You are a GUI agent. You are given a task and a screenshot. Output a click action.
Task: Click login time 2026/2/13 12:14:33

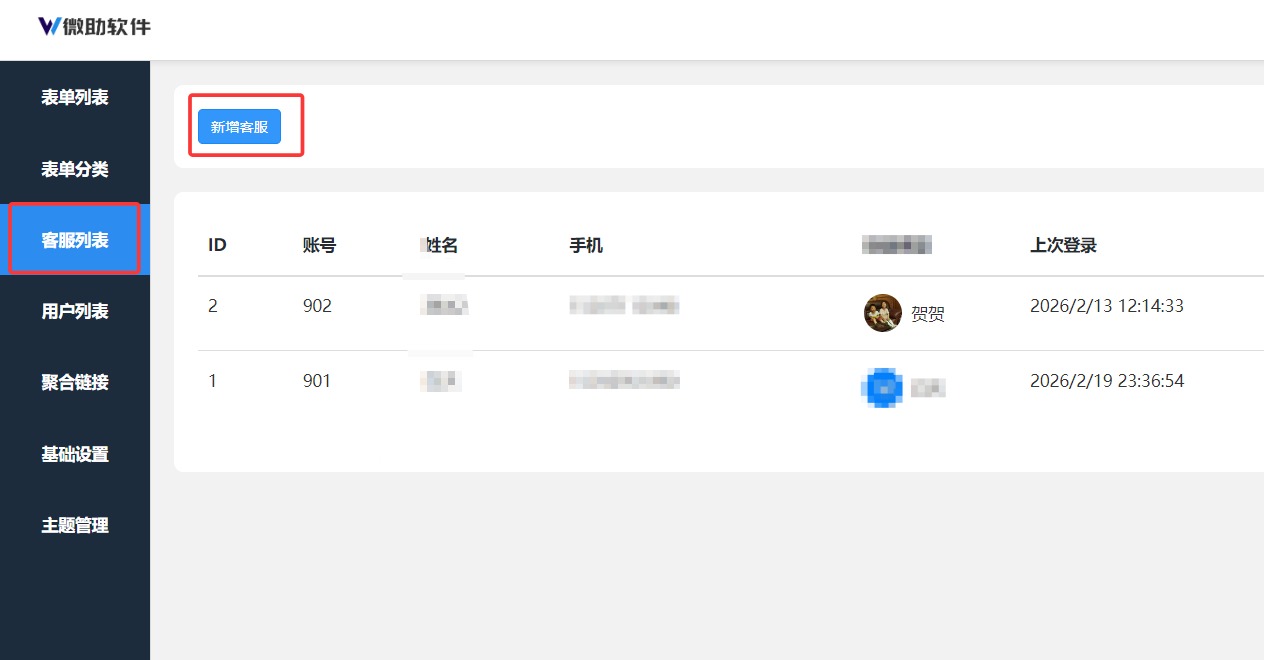coord(1106,306)
